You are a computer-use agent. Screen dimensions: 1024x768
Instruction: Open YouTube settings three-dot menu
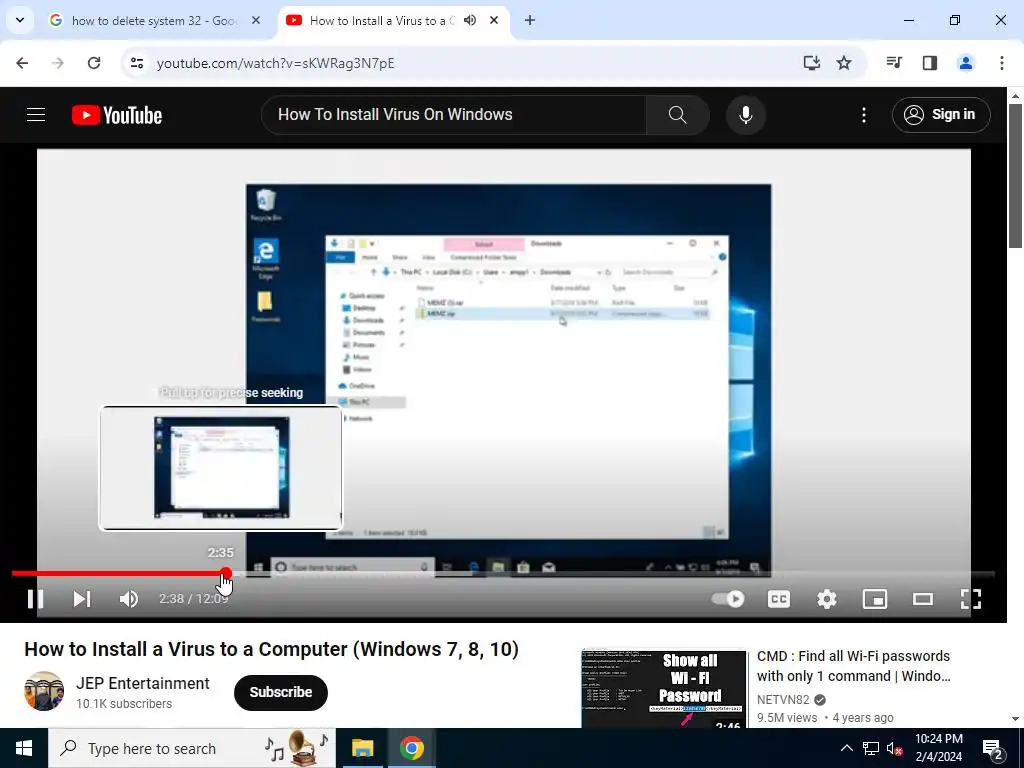point(863,115)
